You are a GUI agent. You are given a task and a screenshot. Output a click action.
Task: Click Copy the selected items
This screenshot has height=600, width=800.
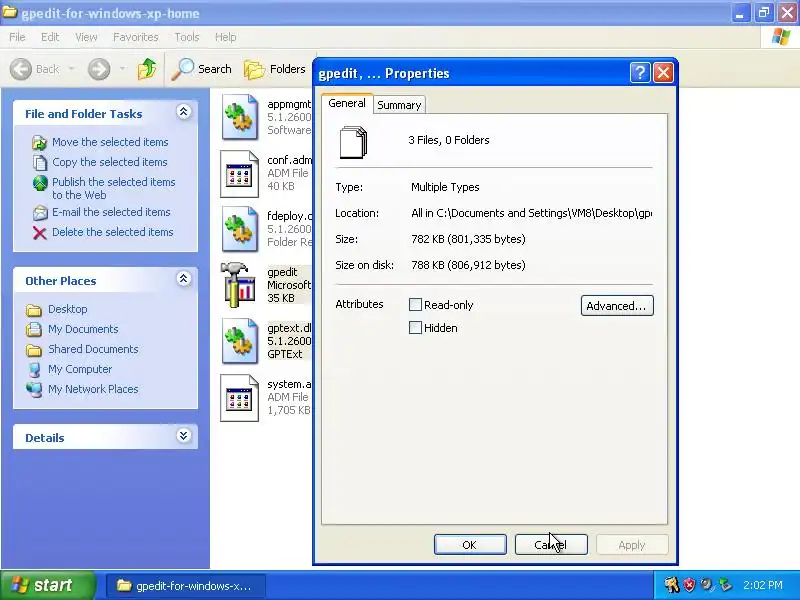point(110,162)
